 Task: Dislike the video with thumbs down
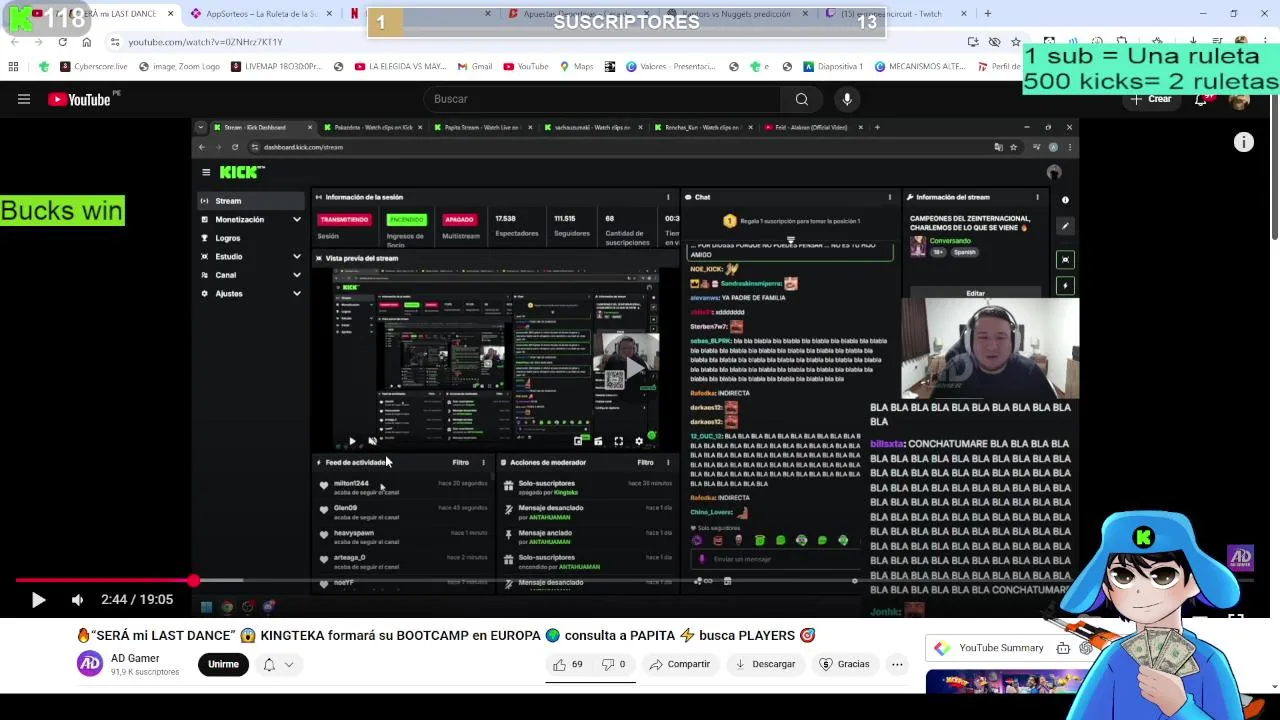(x=613, y=664)
